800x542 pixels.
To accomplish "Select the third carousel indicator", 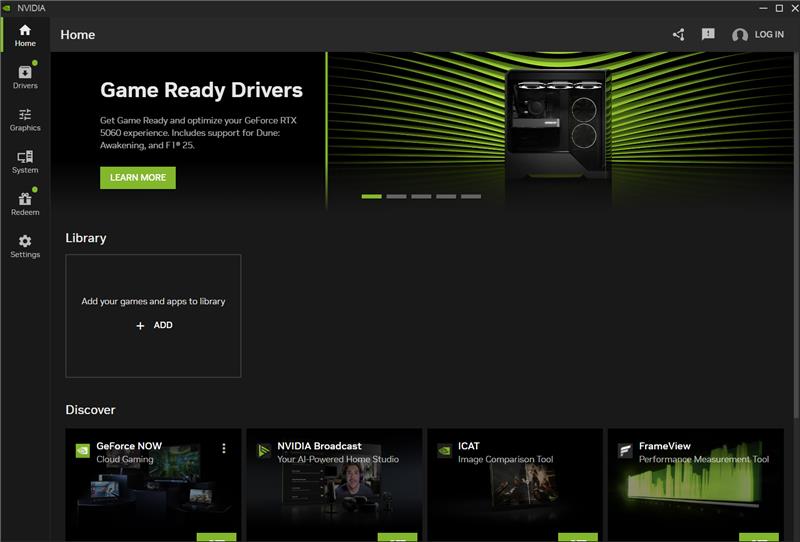I will coord(421,196).
